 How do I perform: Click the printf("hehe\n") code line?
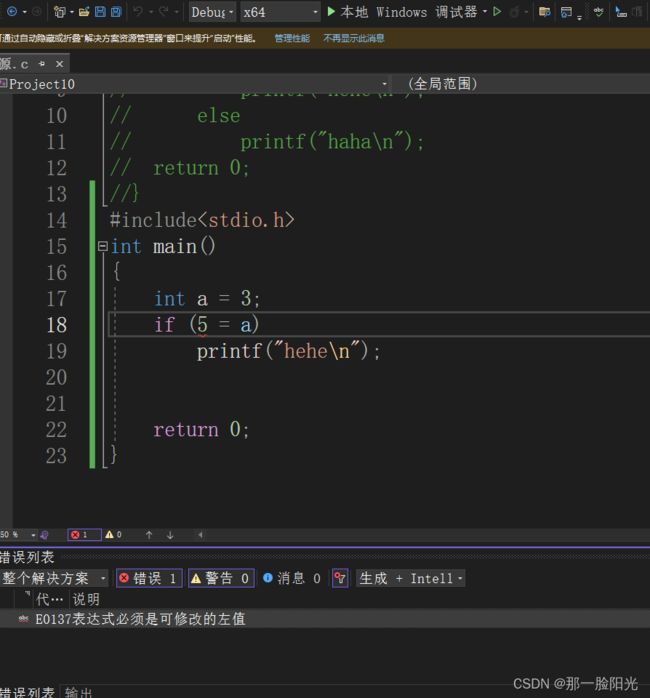point(288,351)
